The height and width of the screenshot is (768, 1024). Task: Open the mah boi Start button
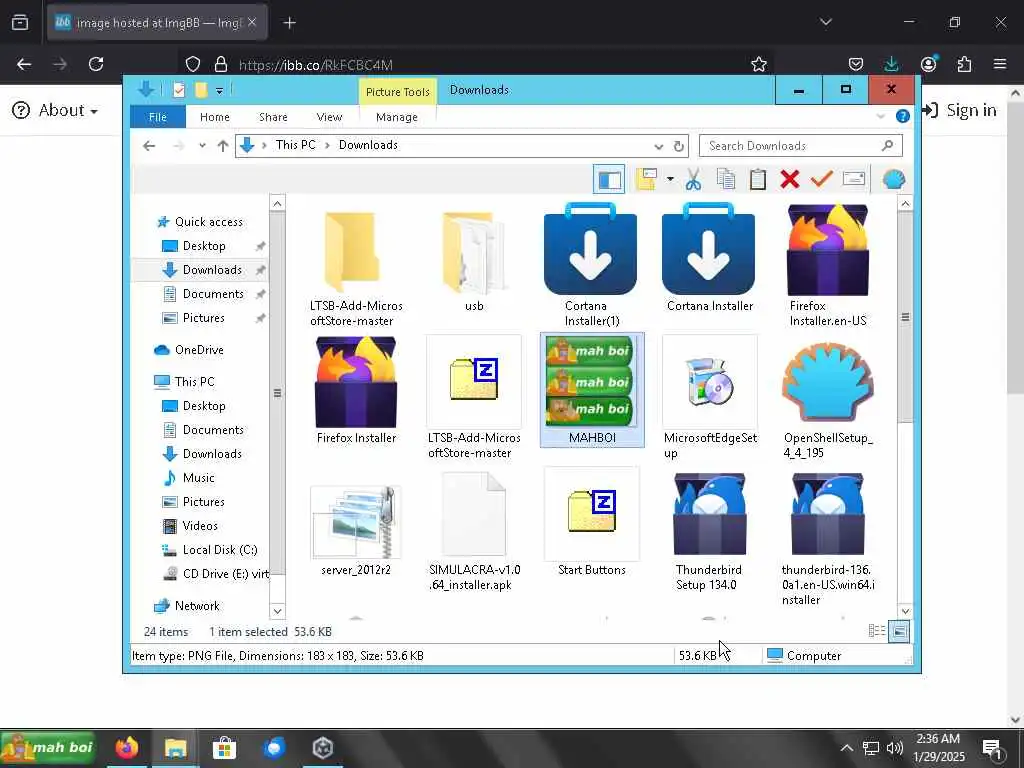48,748
